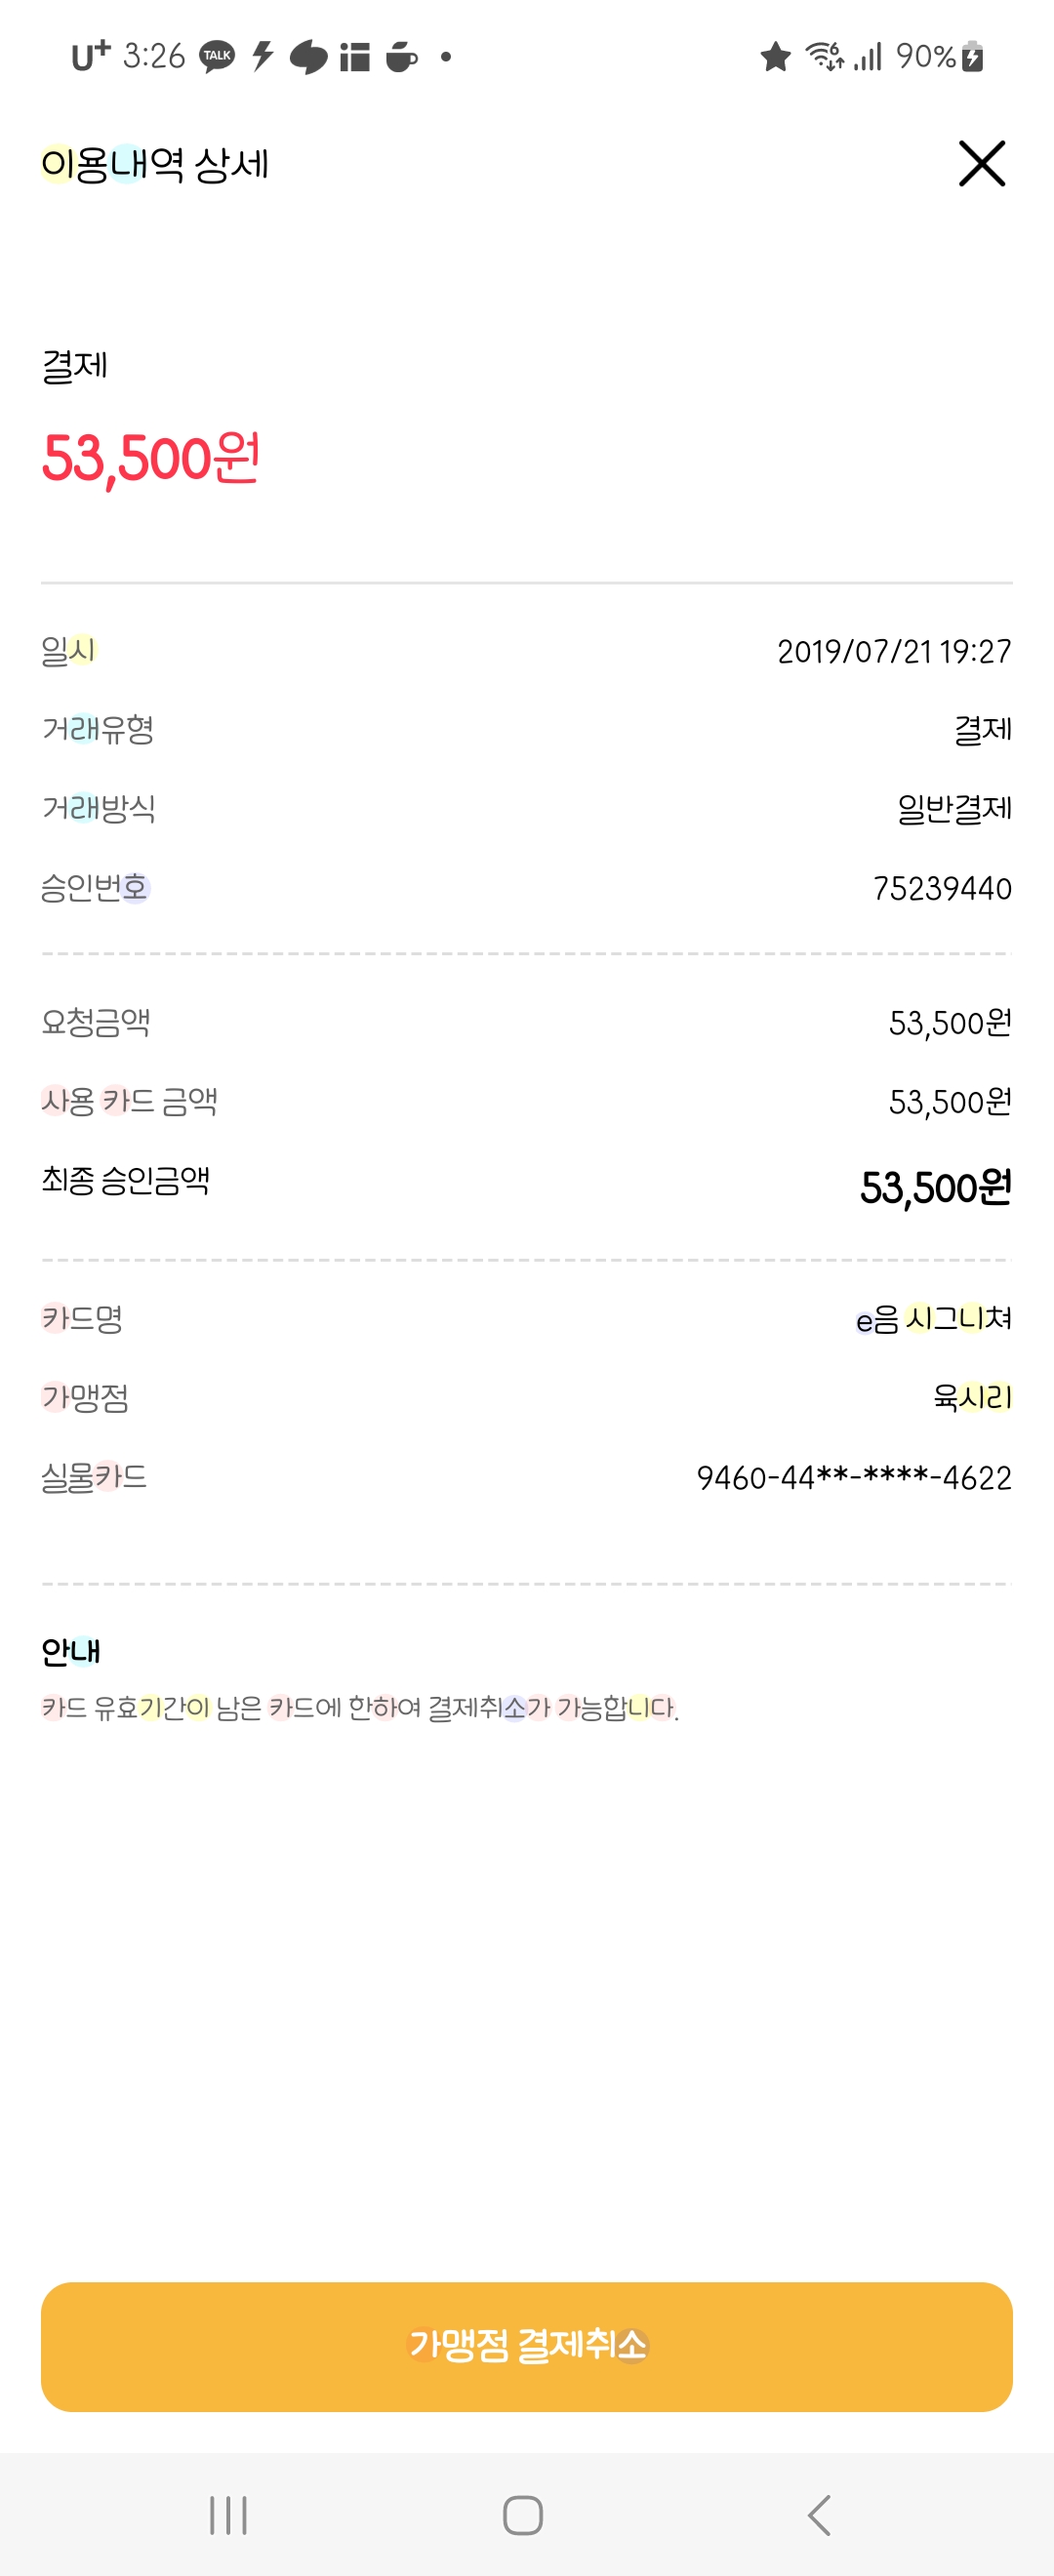1054x2576 pixels.
Task: Tap the battery charging status icon
Action: (972, 56)
